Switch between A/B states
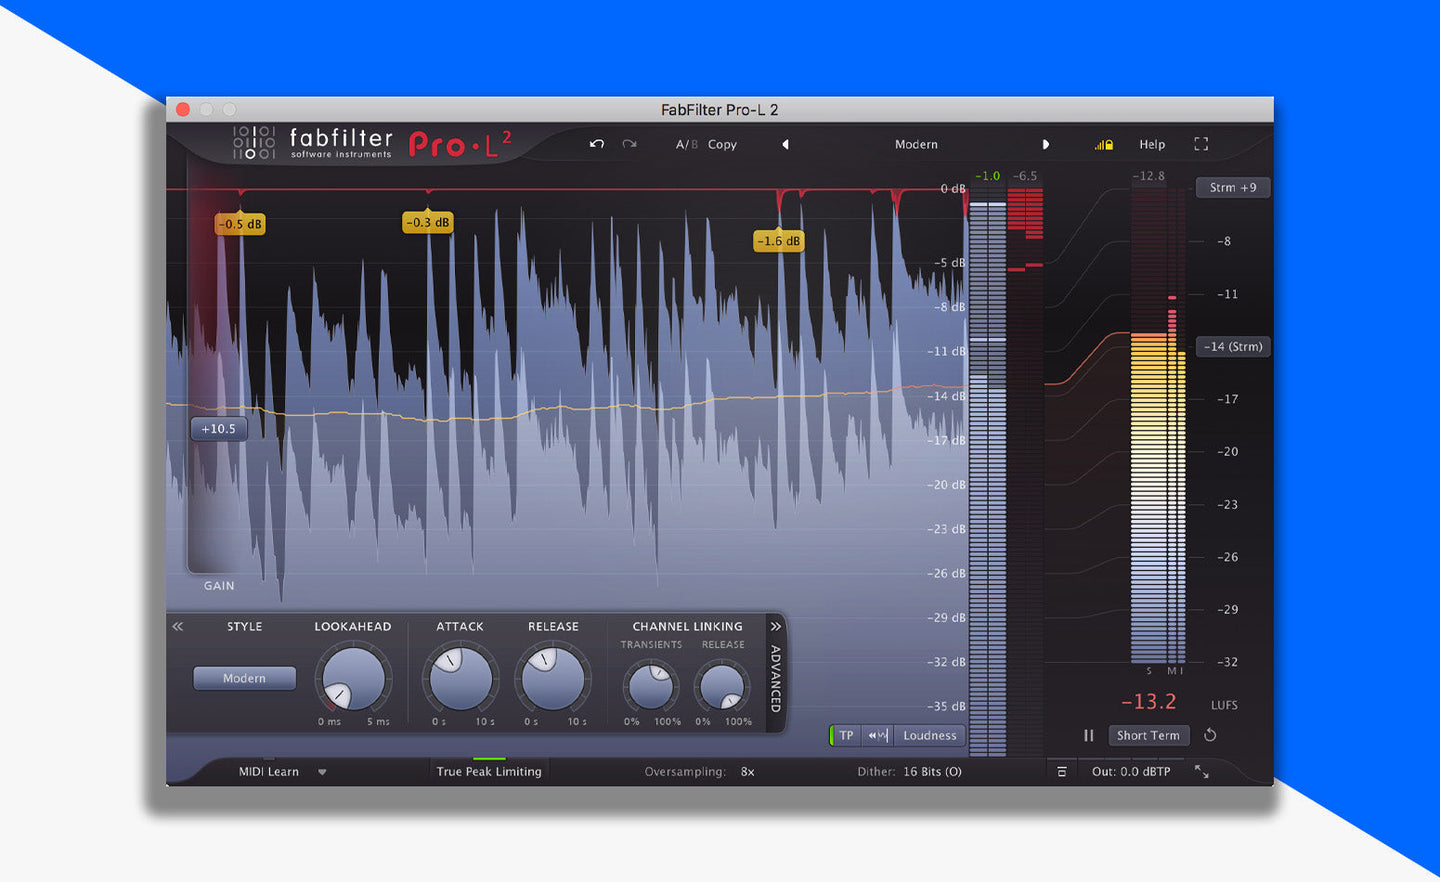This screenshot has width=1440, height=882. pyautogui.click(x=686, y=144)
